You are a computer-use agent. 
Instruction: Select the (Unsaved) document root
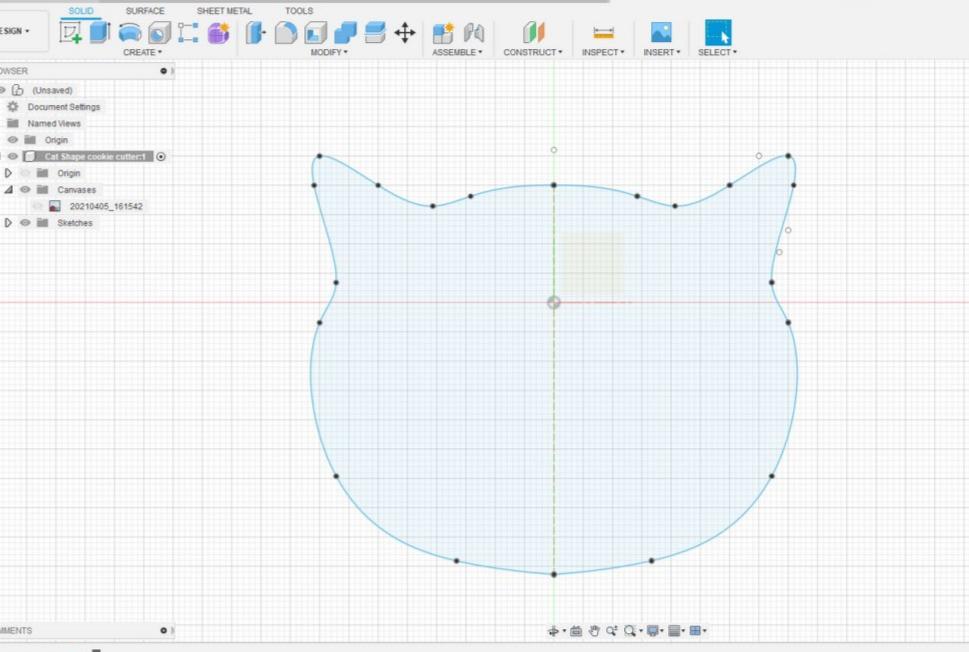(52, 90)
